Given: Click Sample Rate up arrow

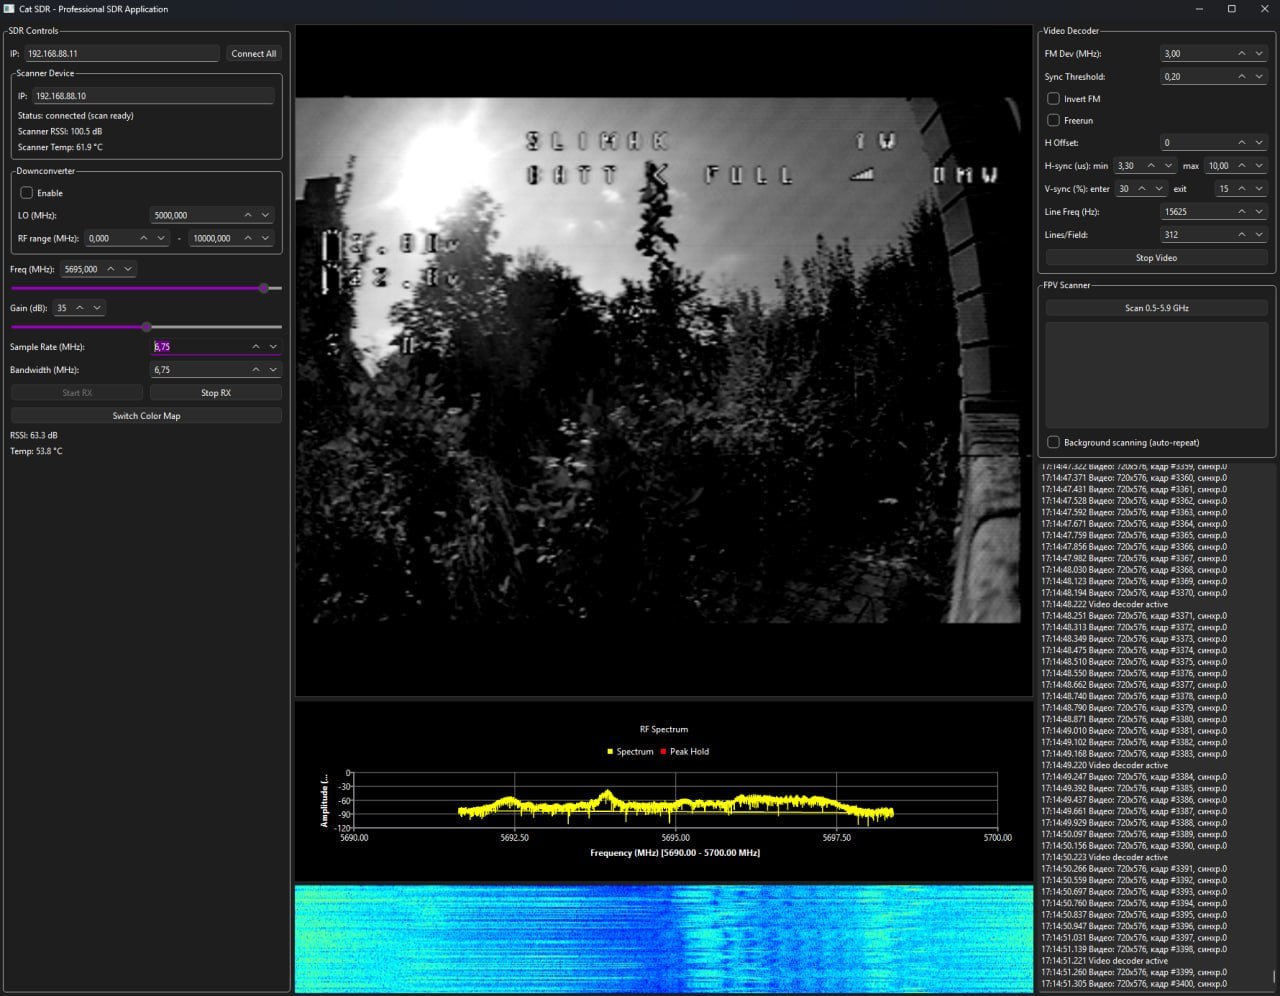Looking at the screenshot, I should (256, 347).
